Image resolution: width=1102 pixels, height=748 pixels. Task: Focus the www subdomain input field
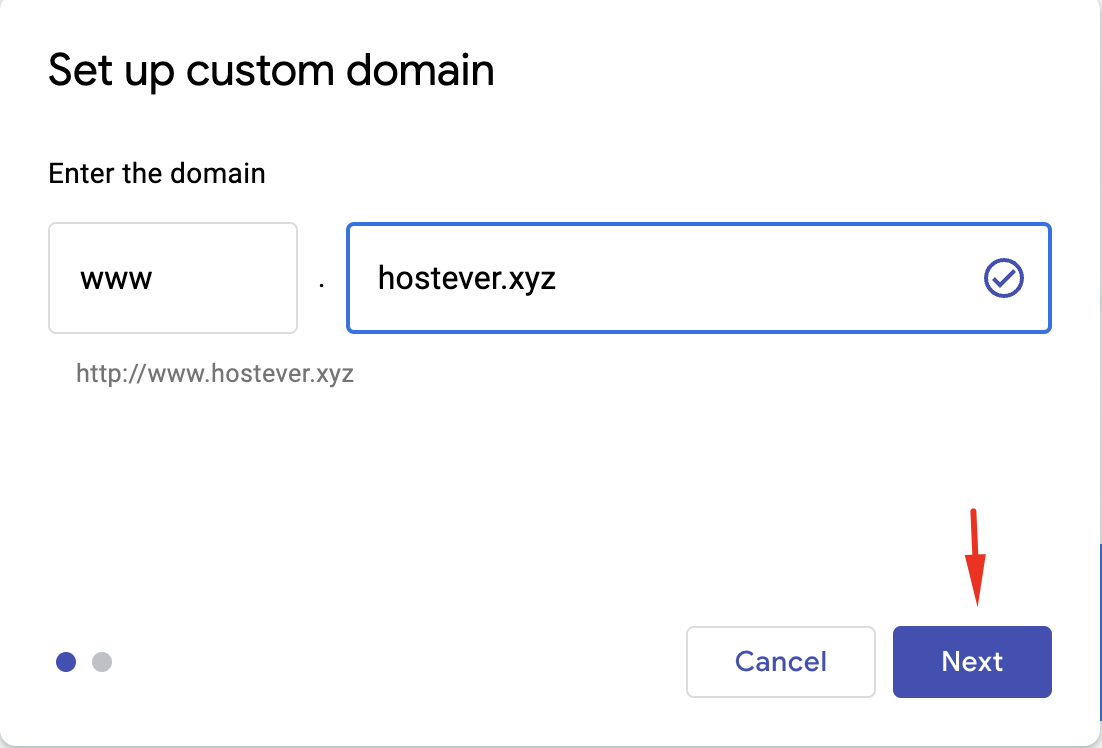tap(173, 278)
